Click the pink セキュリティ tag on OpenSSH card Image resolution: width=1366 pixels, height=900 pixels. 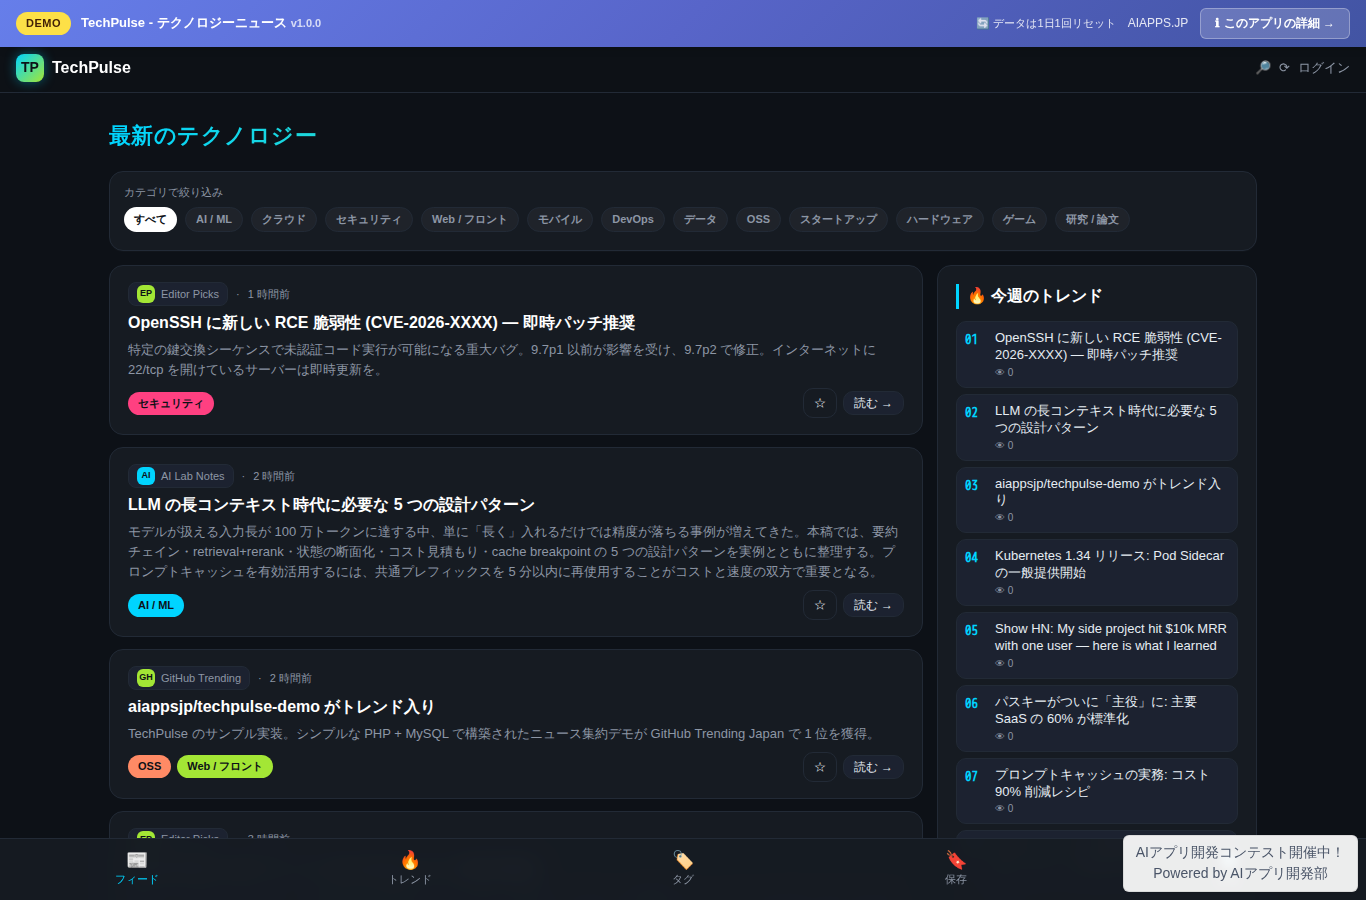tap(171, 403)
